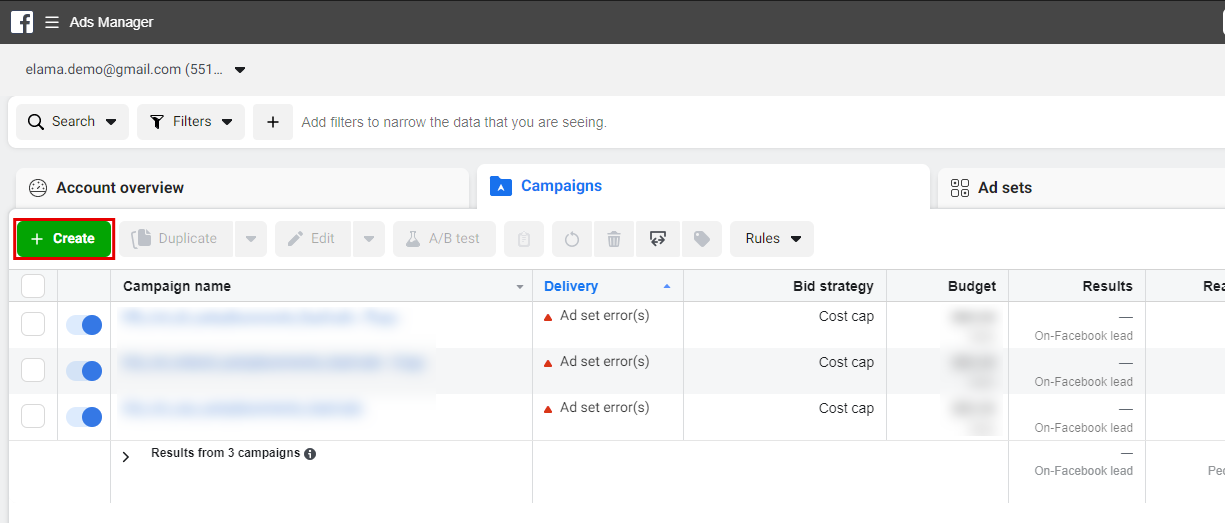Click the Ads Manager title text

coord(111,22)
